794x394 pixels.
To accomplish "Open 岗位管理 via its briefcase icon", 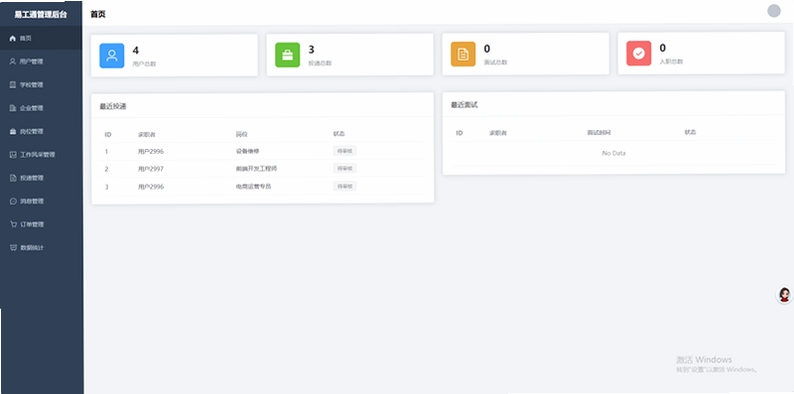I will [13, 131].
